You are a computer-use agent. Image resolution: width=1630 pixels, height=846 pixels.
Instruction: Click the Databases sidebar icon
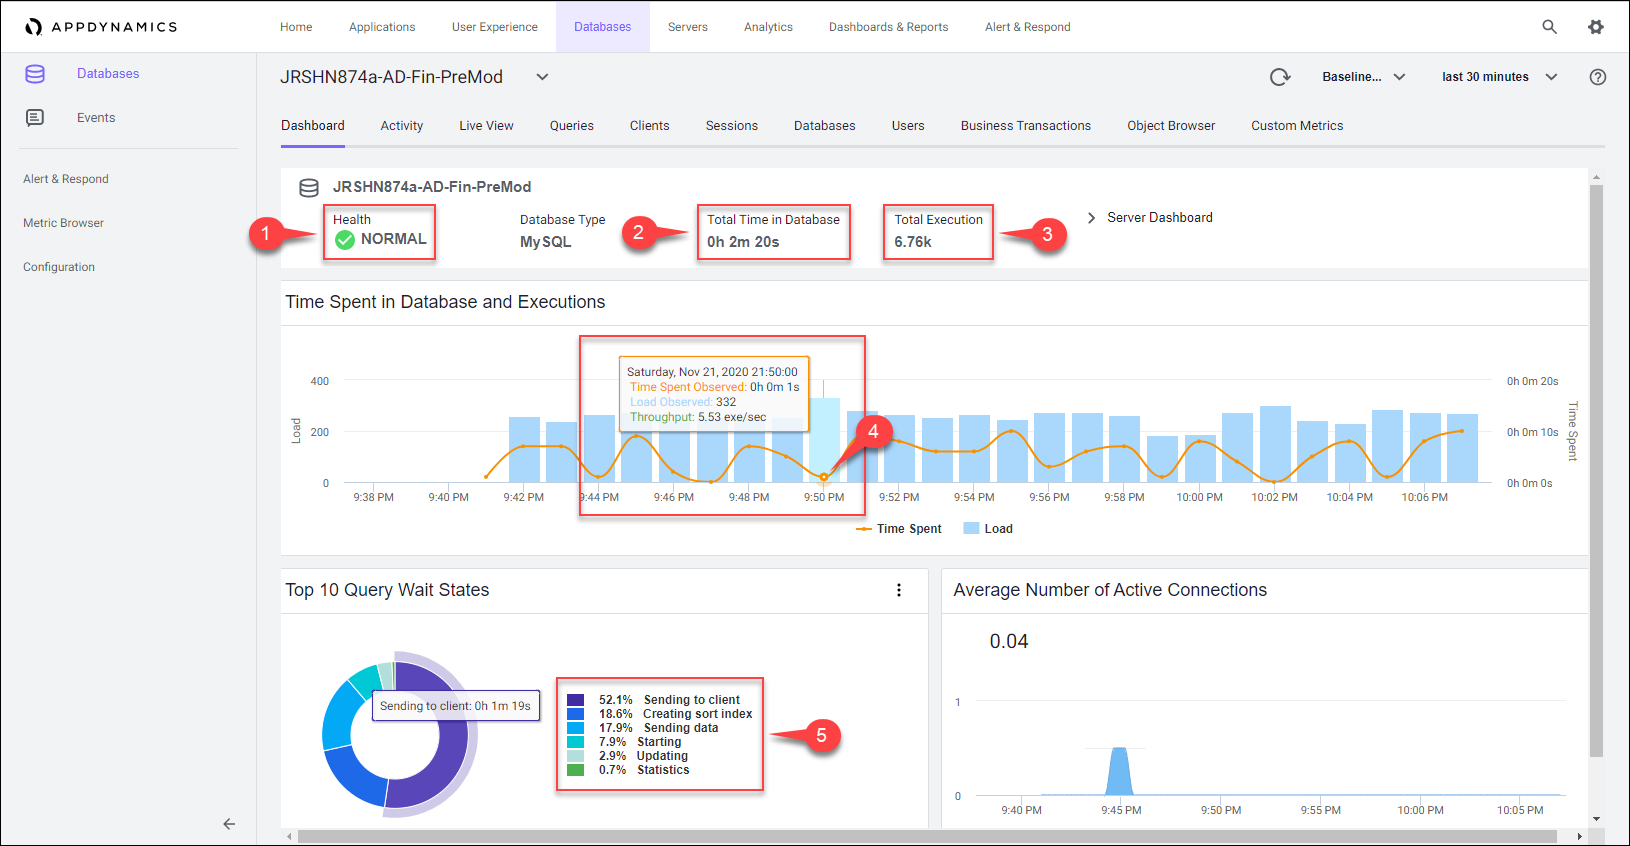pos(35,74)
